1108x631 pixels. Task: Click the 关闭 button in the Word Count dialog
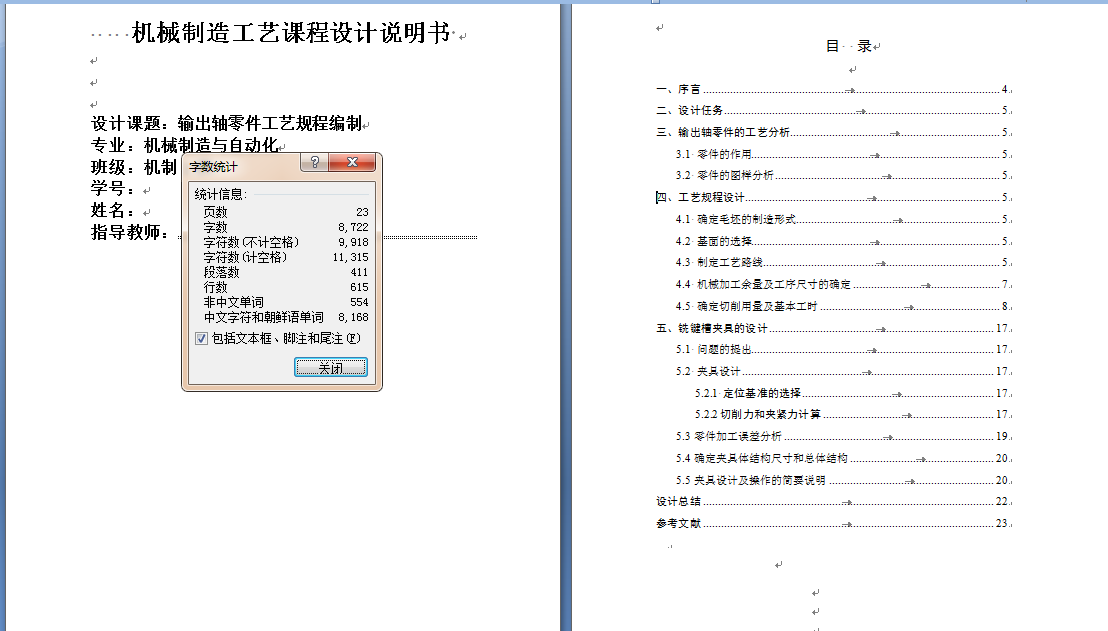[332, 368]
